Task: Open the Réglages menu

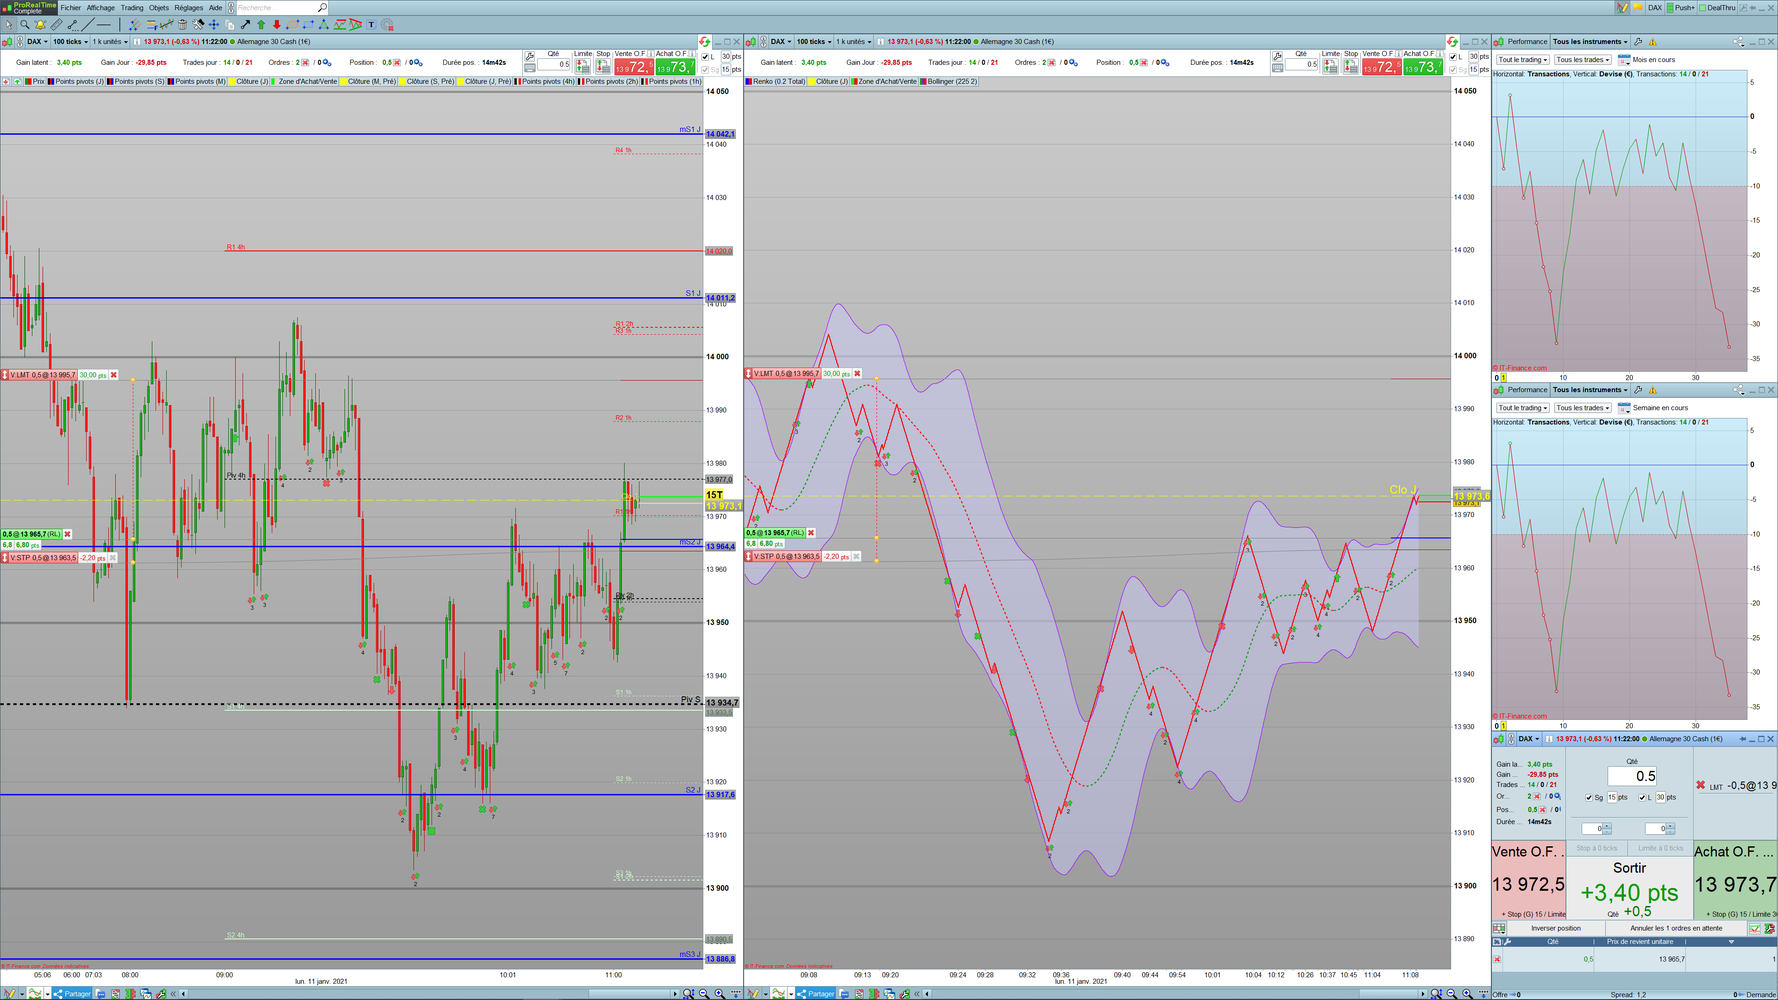Action: coord(188,8)
